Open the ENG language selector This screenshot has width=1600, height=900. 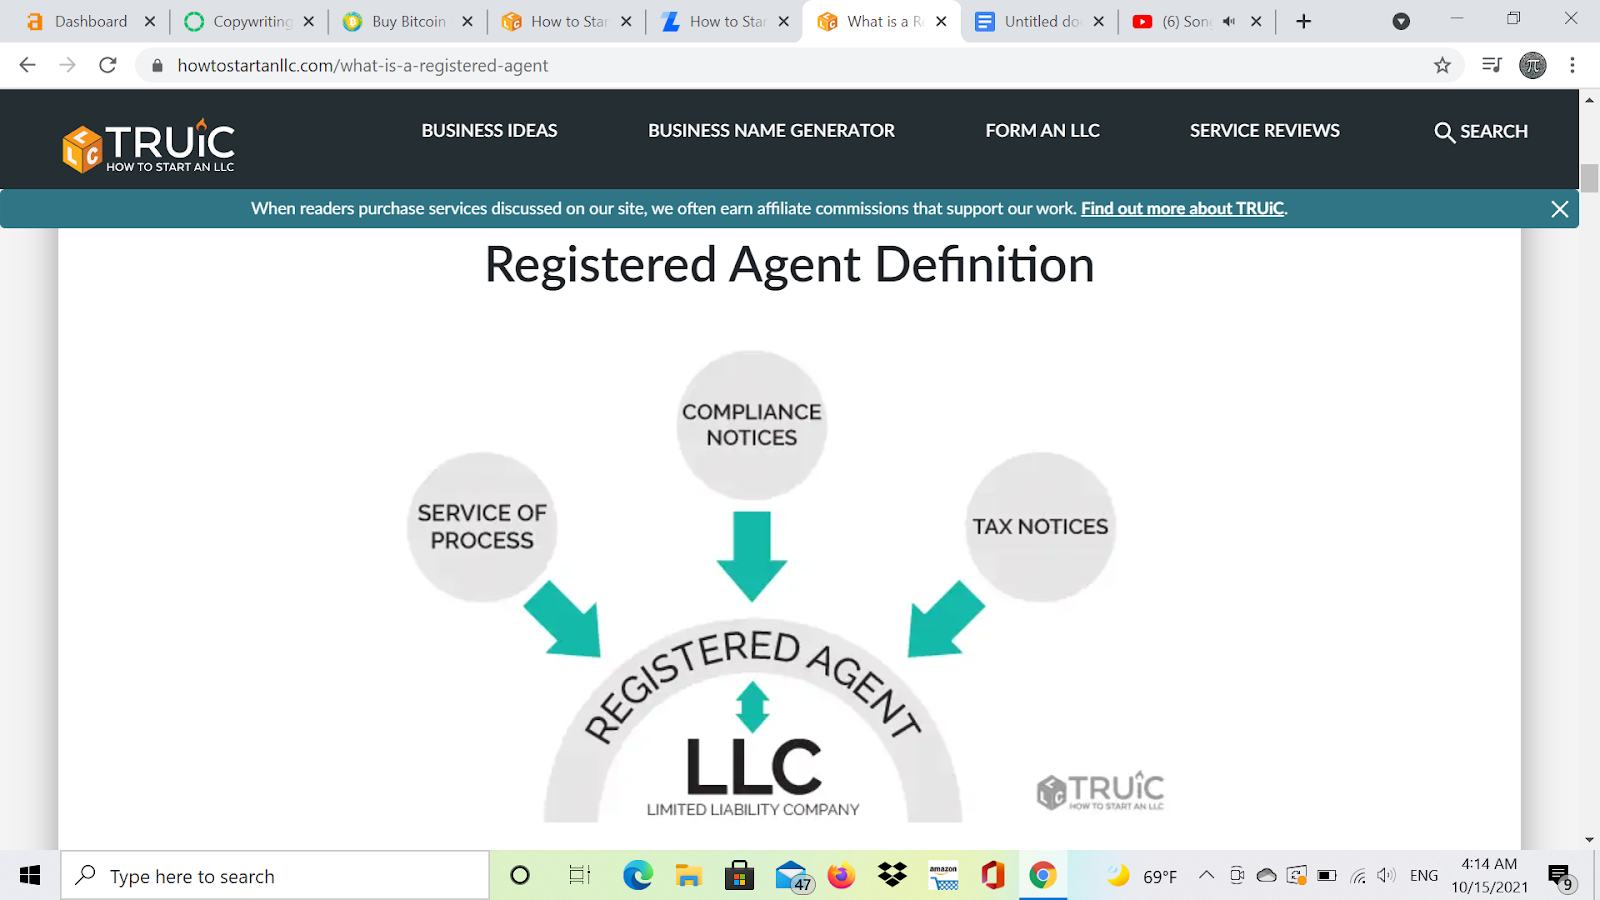tap(1423, 875)
